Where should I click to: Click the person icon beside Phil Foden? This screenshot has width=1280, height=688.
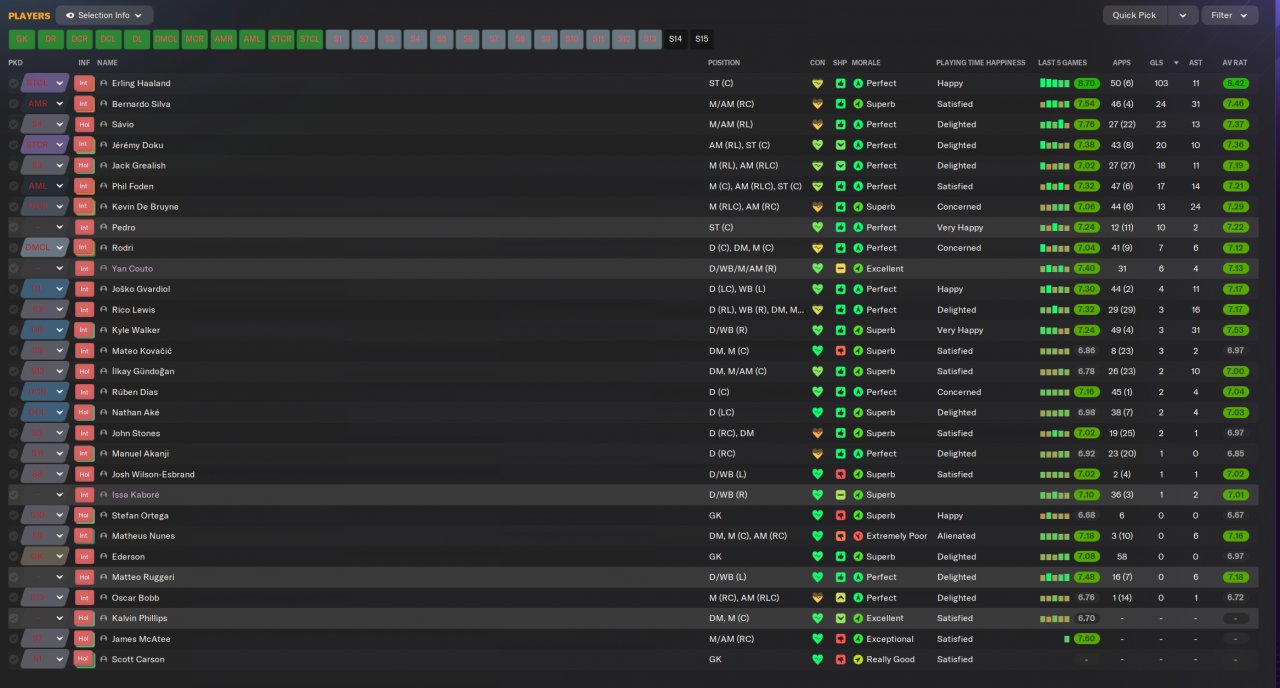coord(104,186)
